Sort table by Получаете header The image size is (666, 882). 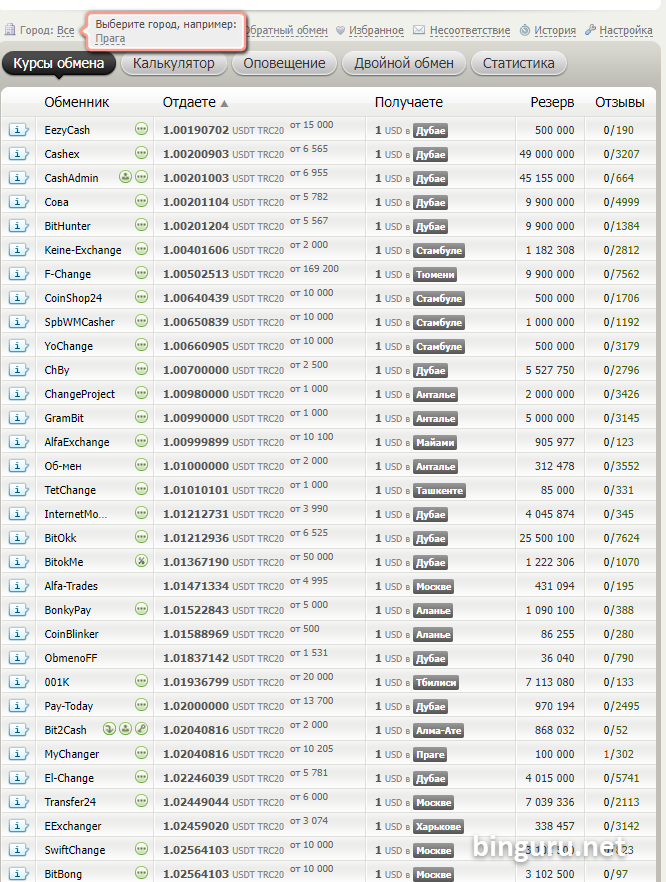coord(409,102)
